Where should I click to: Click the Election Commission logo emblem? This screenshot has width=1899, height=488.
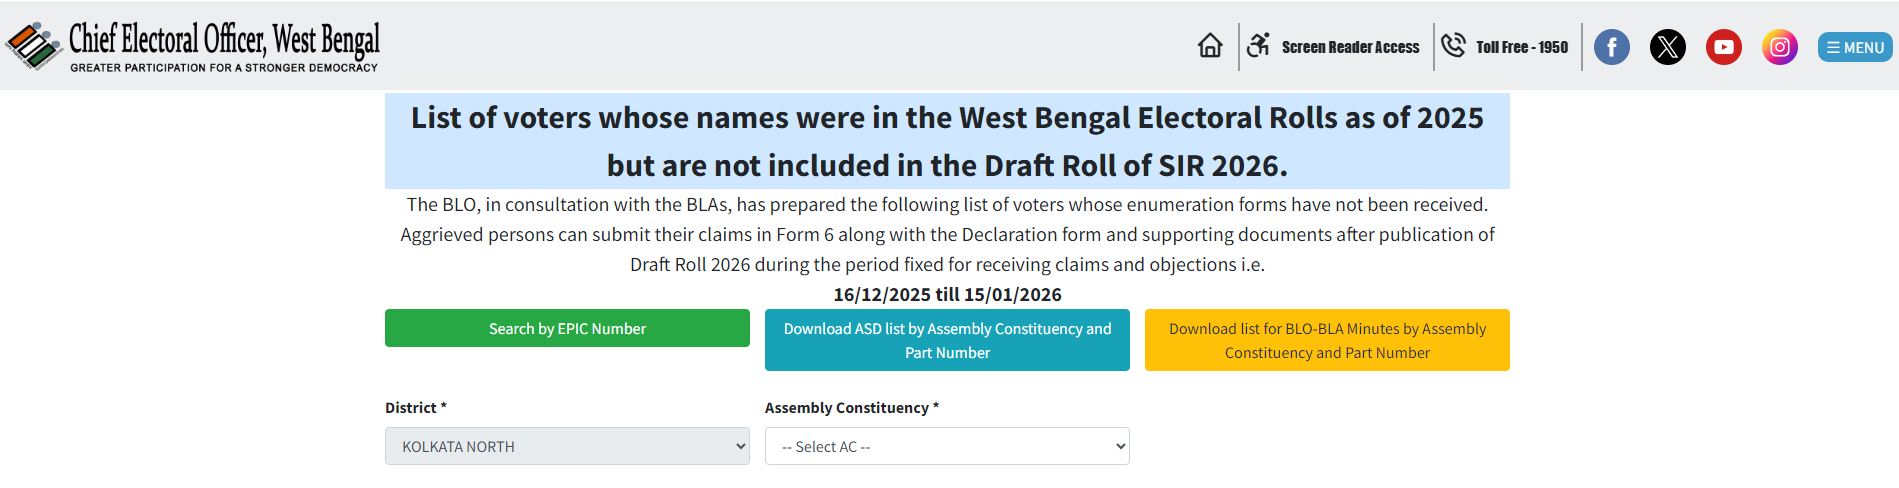click(34, 46)
